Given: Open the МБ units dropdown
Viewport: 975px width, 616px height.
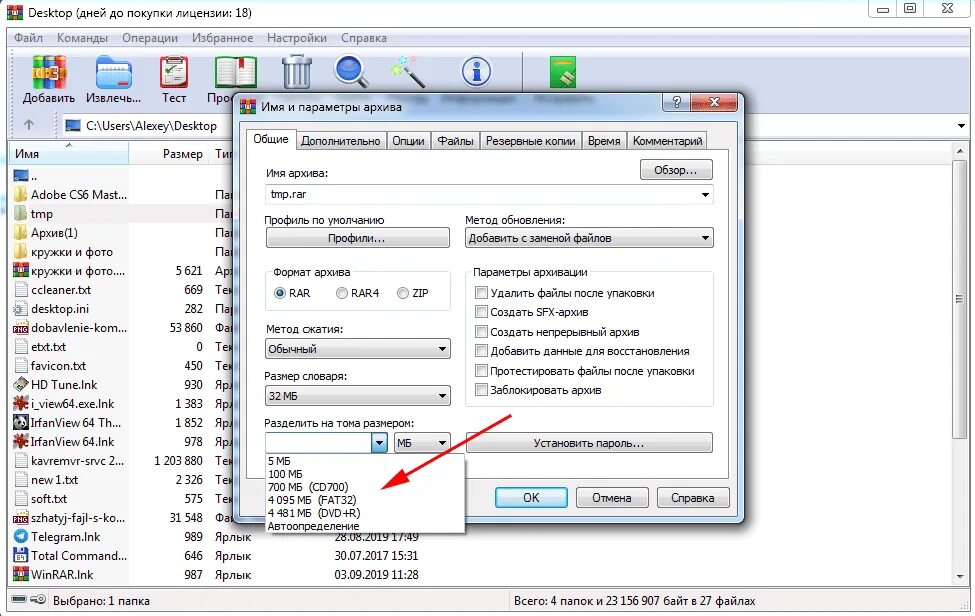Looking at the screenshot, I should click(422, 443).
